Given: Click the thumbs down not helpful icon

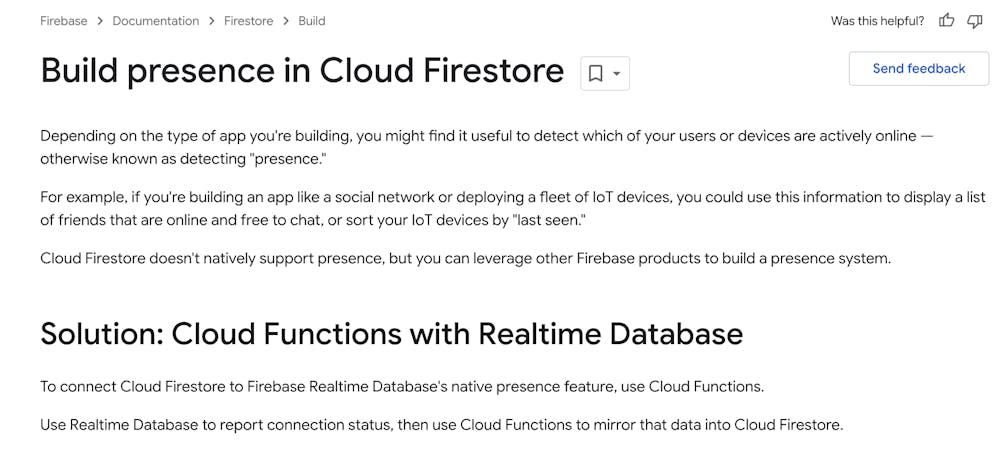Looking at the screenshot, I should [x=974, y=21].
